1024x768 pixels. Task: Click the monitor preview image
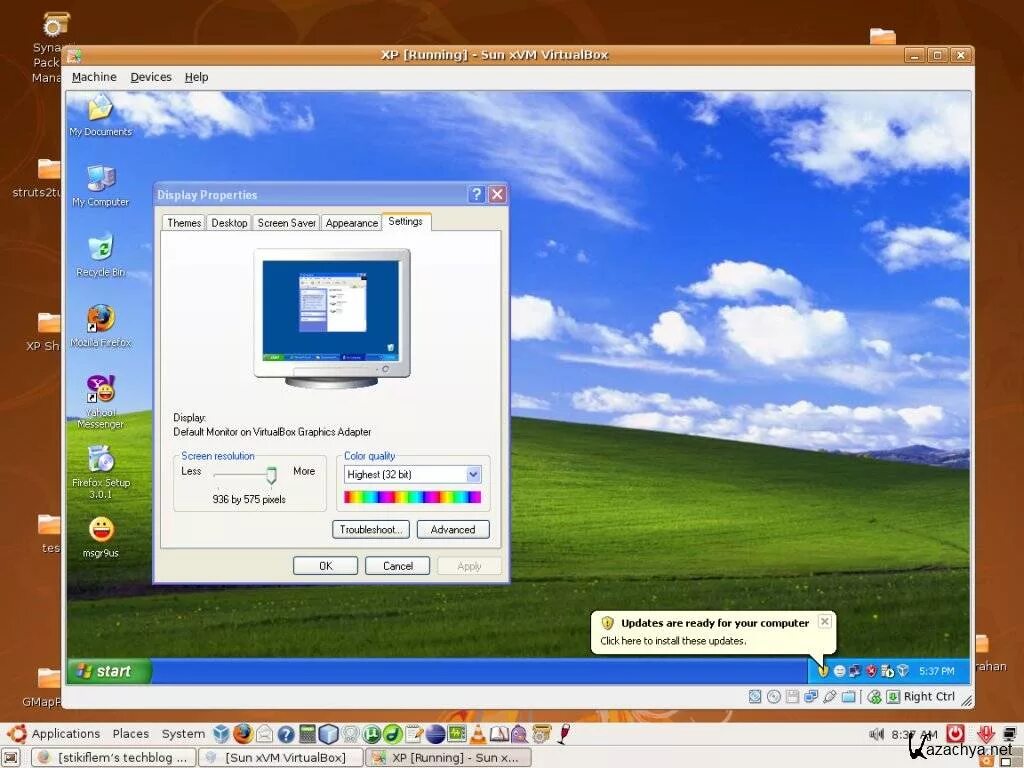coord(332,317)
